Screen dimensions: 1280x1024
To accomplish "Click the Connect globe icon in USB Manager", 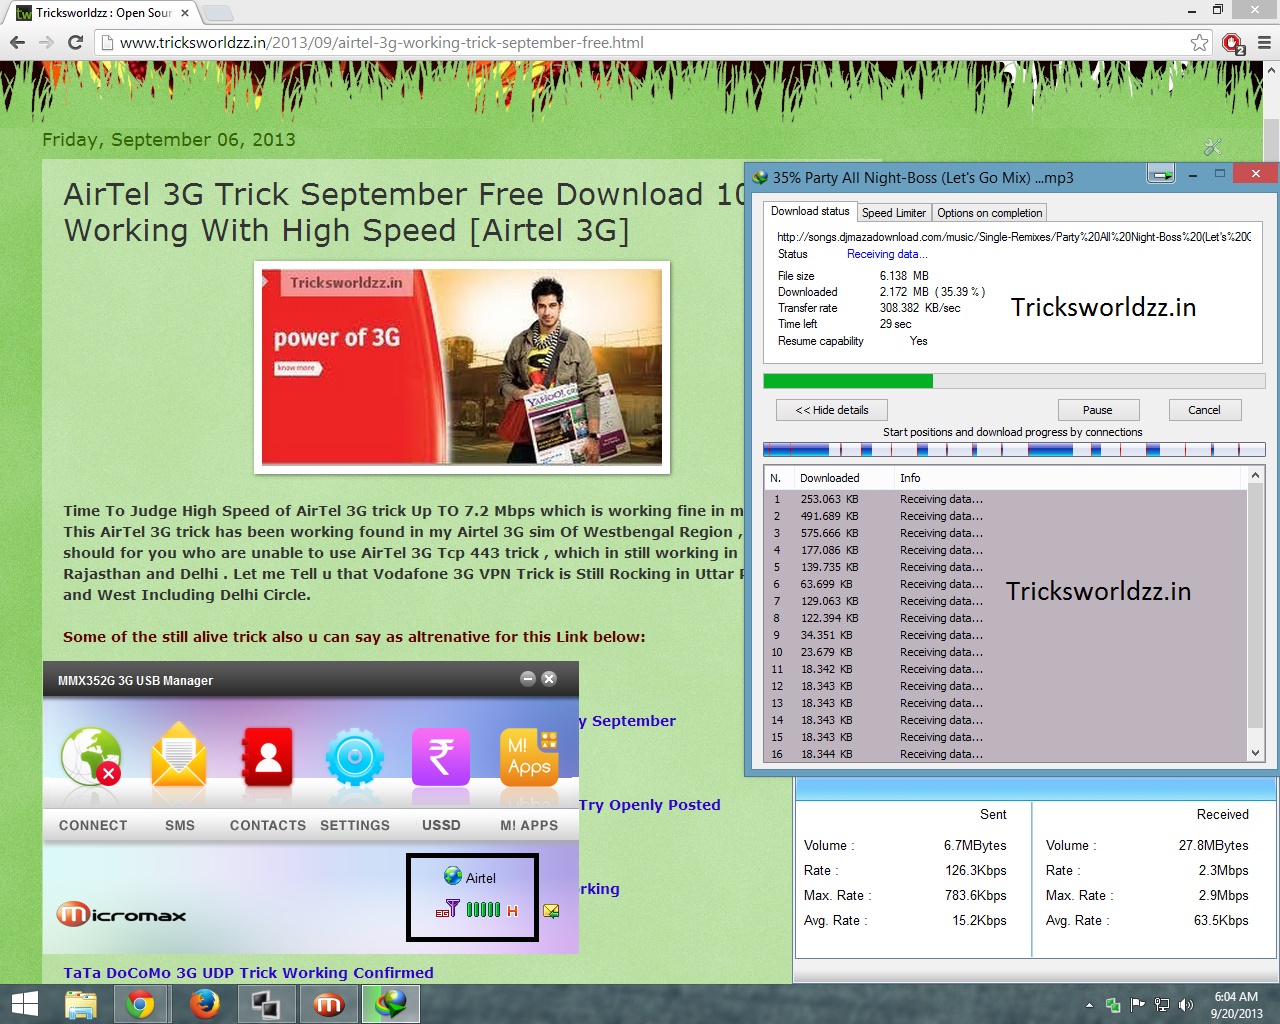I will (x=91, y=756).
